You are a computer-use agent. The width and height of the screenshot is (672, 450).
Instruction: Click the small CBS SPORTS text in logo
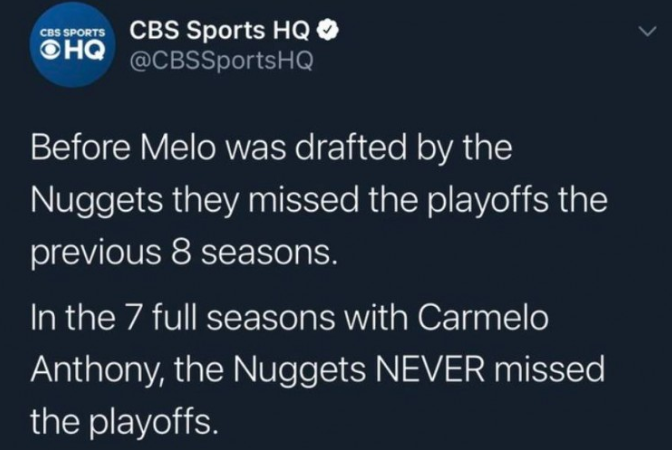[x=72, y=33]
